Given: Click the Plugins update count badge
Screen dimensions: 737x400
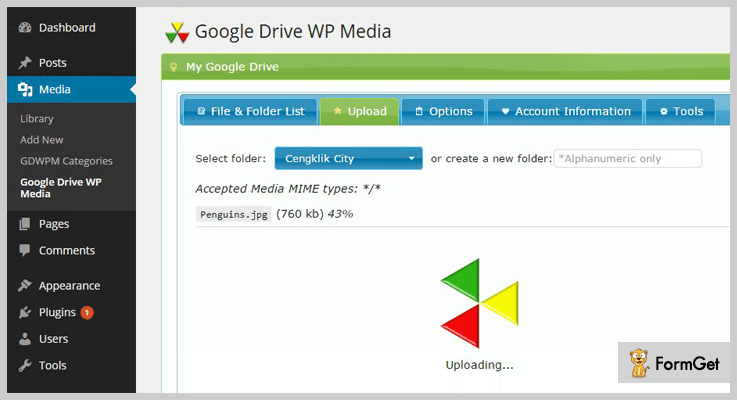Looking at the screenshot, I should coord(87,313).
